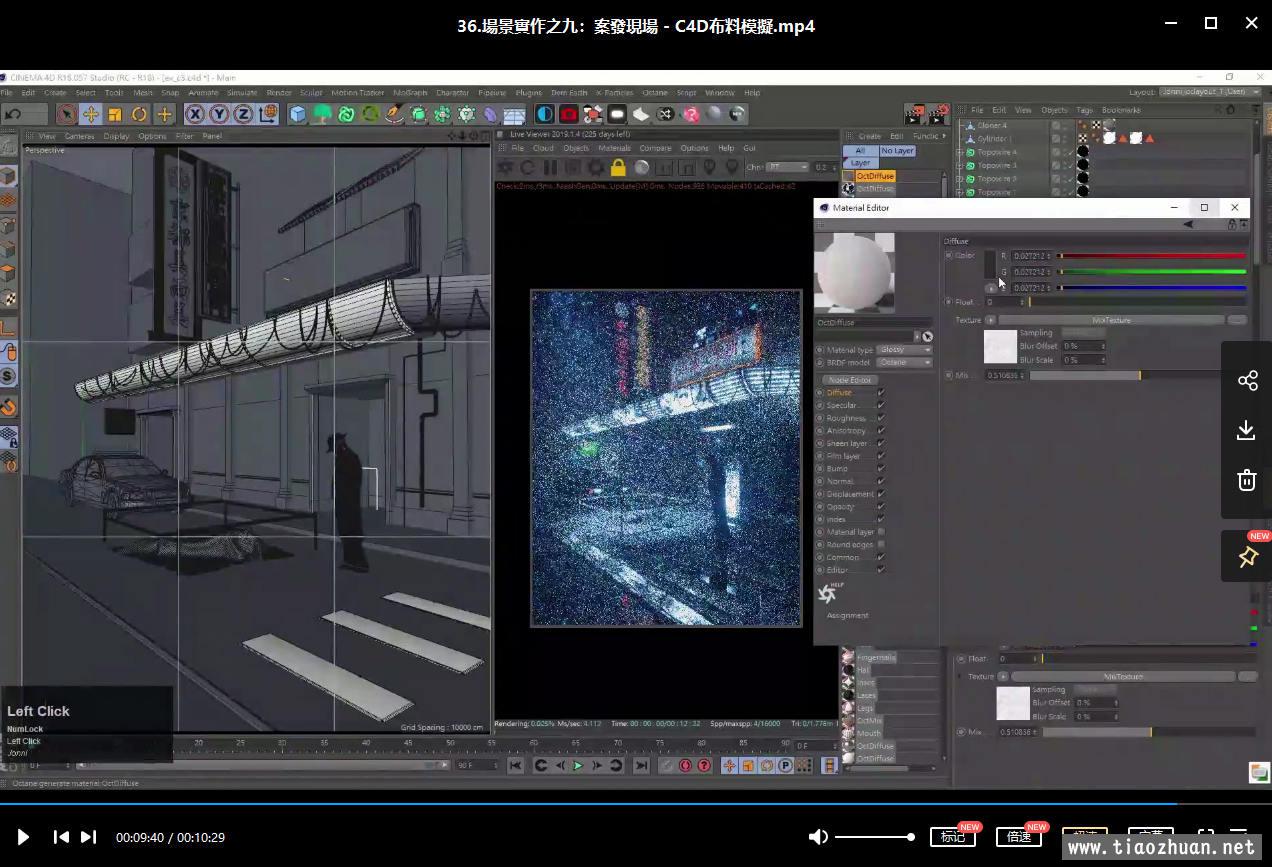Toggle the X axis lock
This screenshot has width=1272, height=867.
(195, 114)
